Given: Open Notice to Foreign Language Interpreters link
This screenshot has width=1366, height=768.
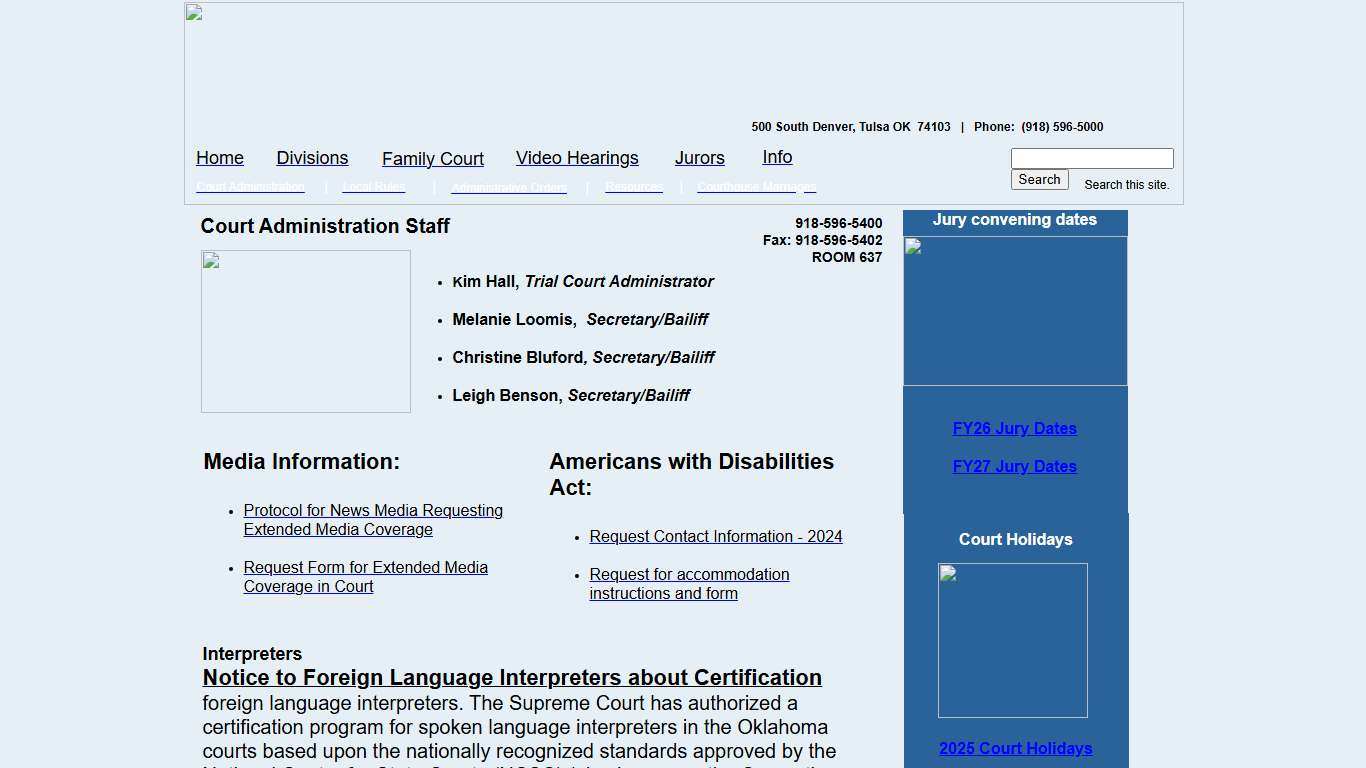Looking at the screenshot, I should coord(512,677).
